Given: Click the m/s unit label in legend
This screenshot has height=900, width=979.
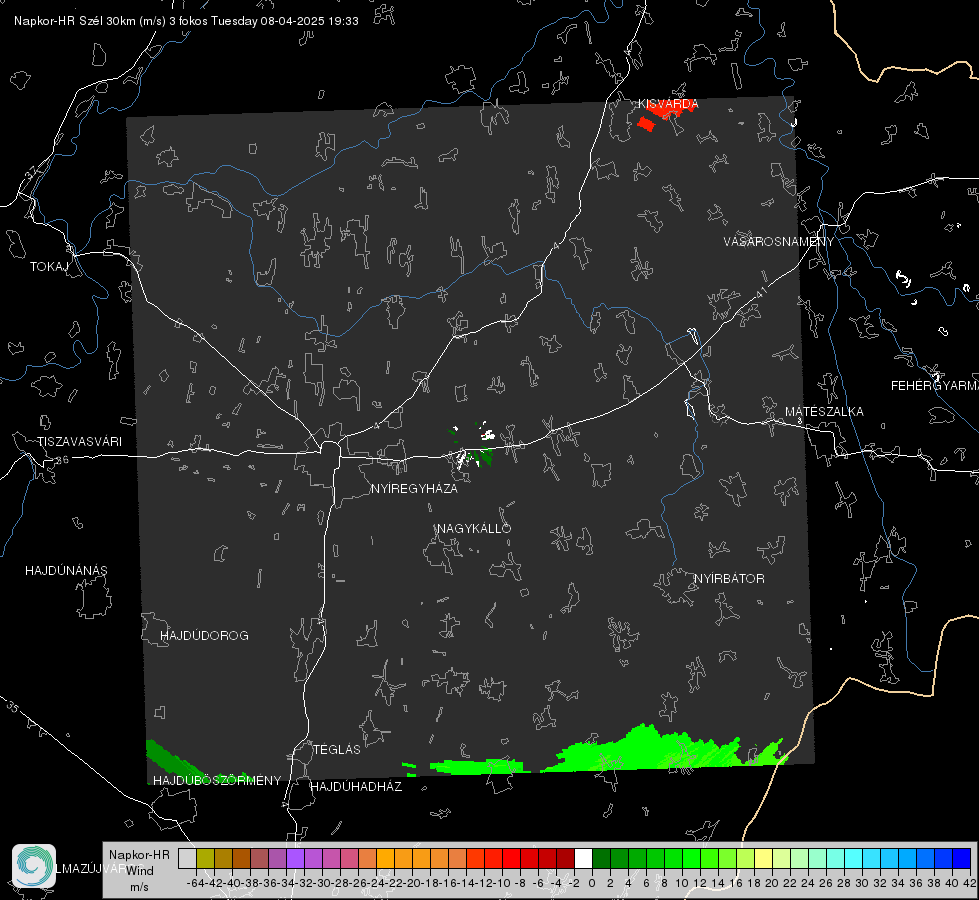Looking at the screenshot, I should click(139, 887).
